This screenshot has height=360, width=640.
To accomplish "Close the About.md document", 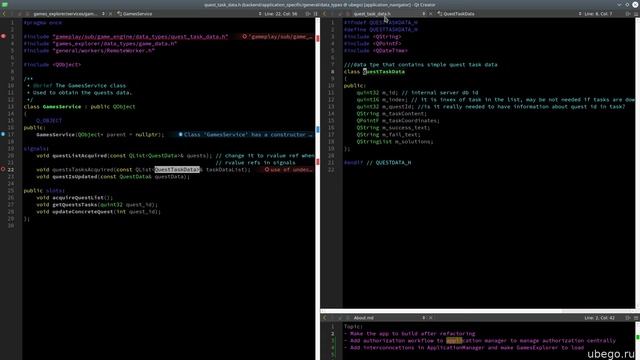I will 431,318.
